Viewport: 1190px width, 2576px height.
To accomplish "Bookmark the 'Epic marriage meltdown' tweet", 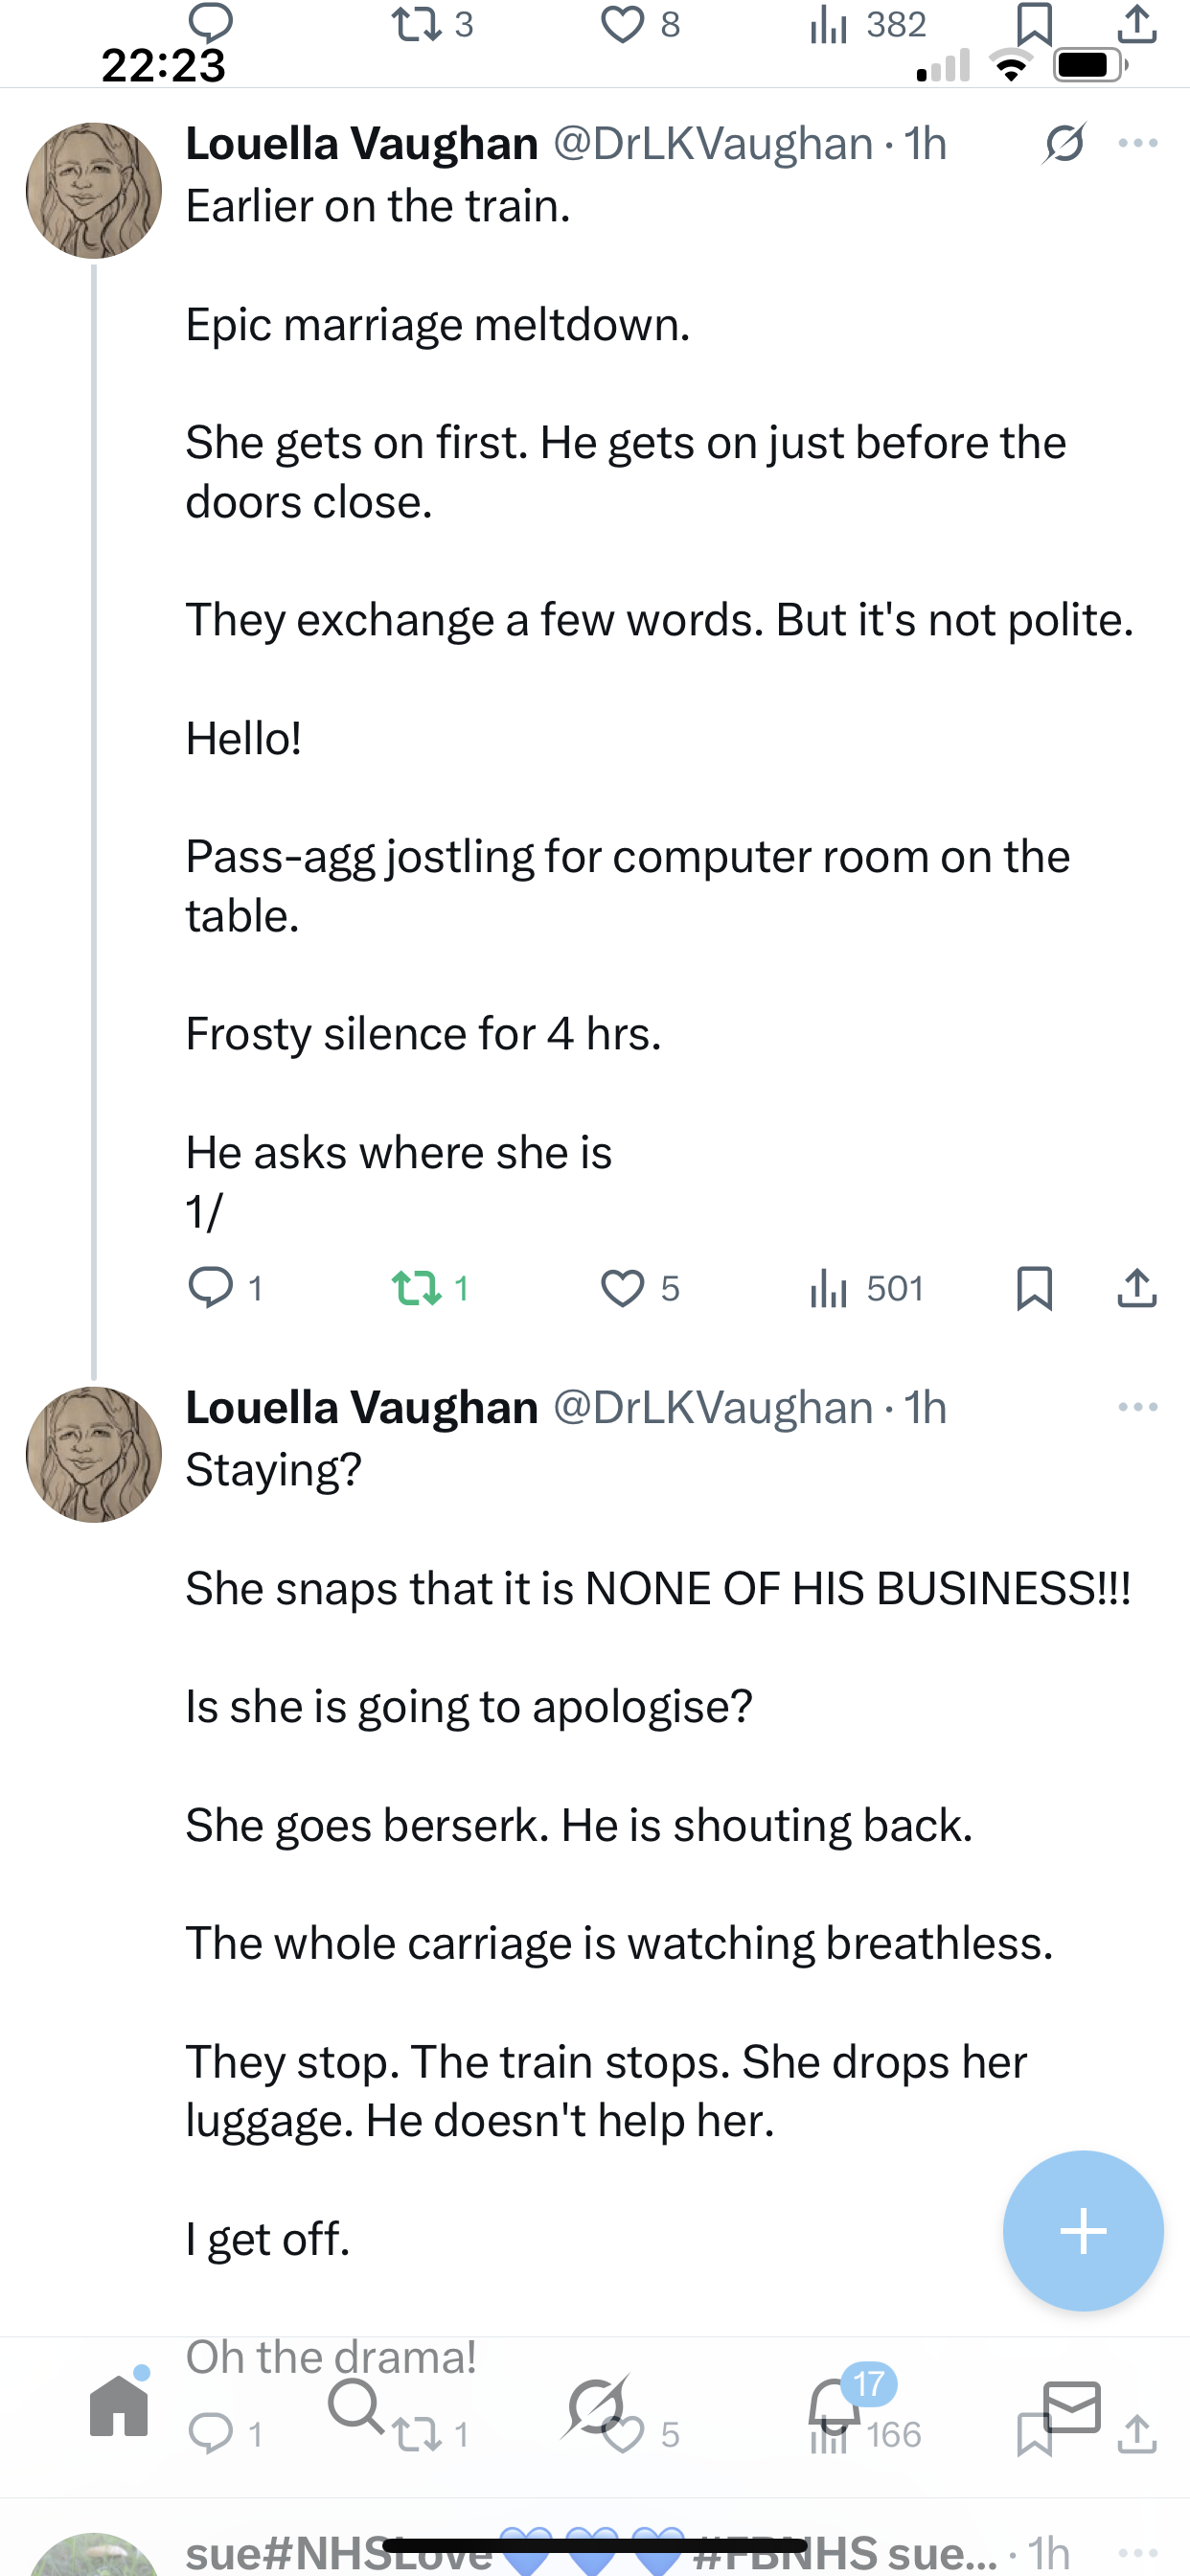I will 1034,1287.
